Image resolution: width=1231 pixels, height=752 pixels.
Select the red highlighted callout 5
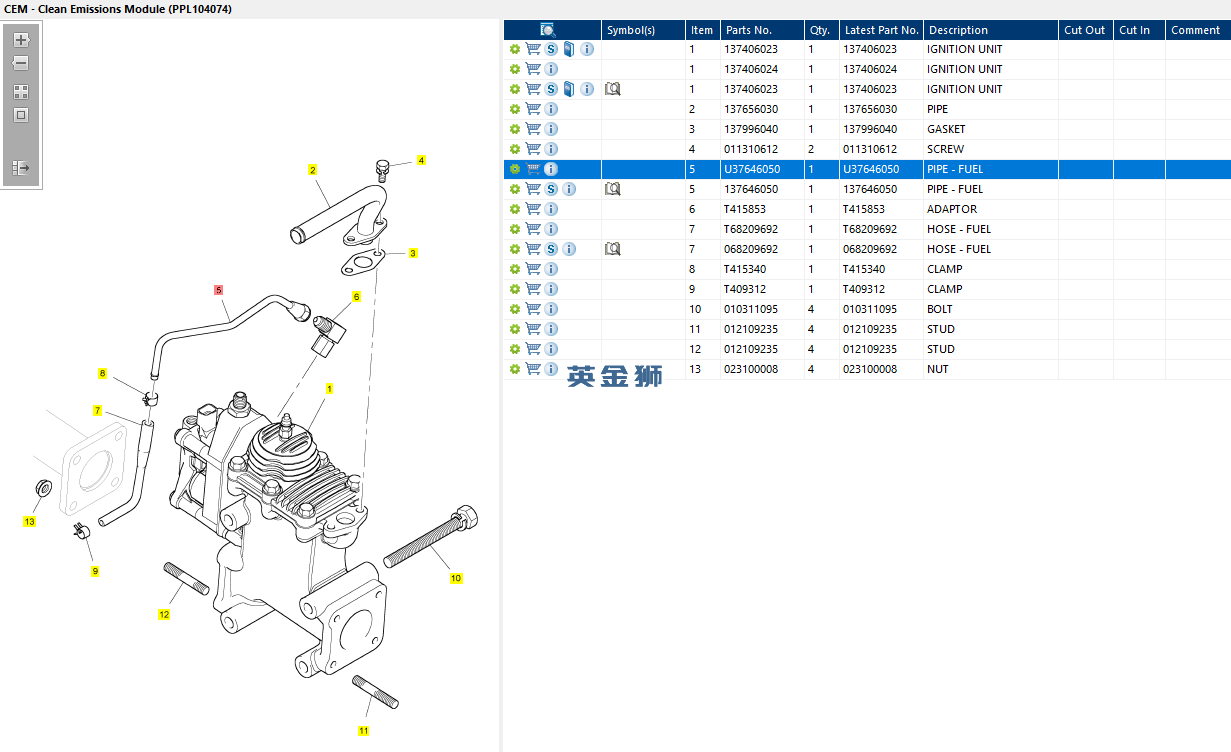[x=218, y=290]
